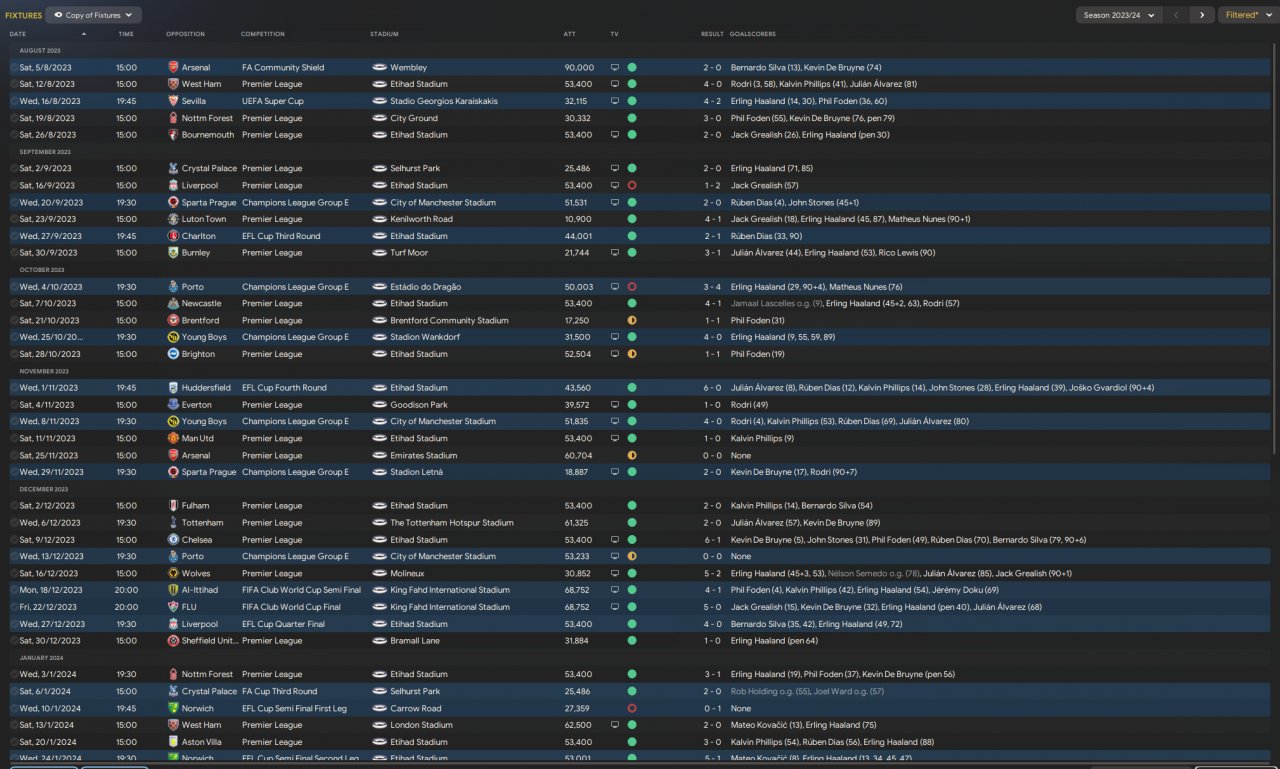Open the FA Community Shield competition link

[x=283, y=67]
